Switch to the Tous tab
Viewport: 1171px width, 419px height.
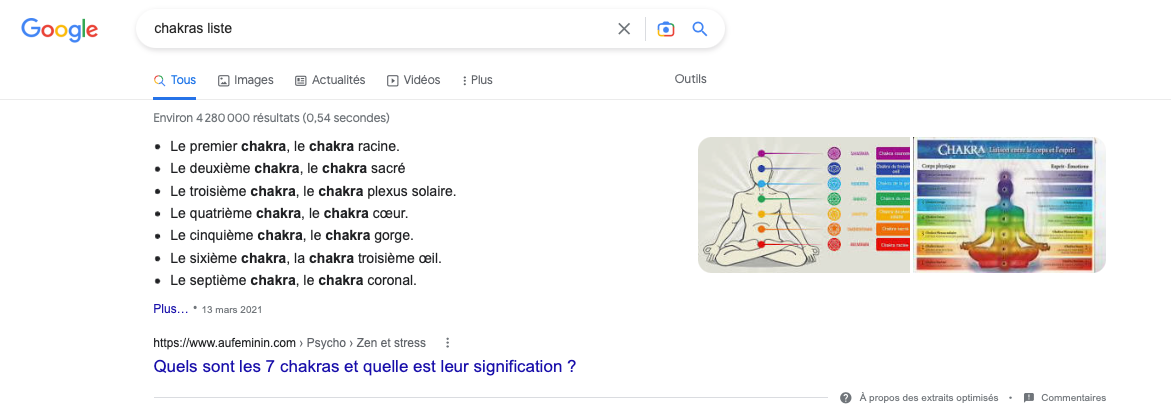tap(175, 80)
